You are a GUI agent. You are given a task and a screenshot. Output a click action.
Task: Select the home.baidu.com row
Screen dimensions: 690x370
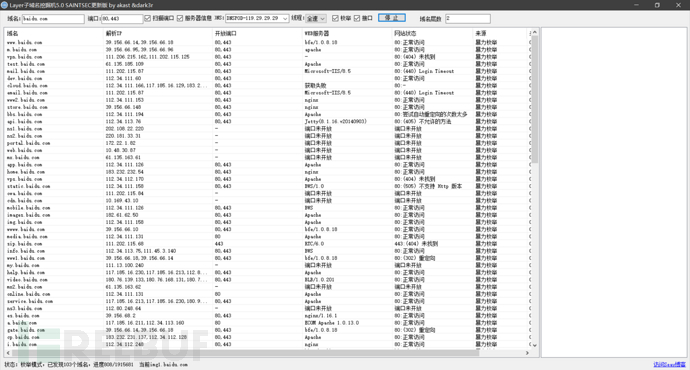267,172
